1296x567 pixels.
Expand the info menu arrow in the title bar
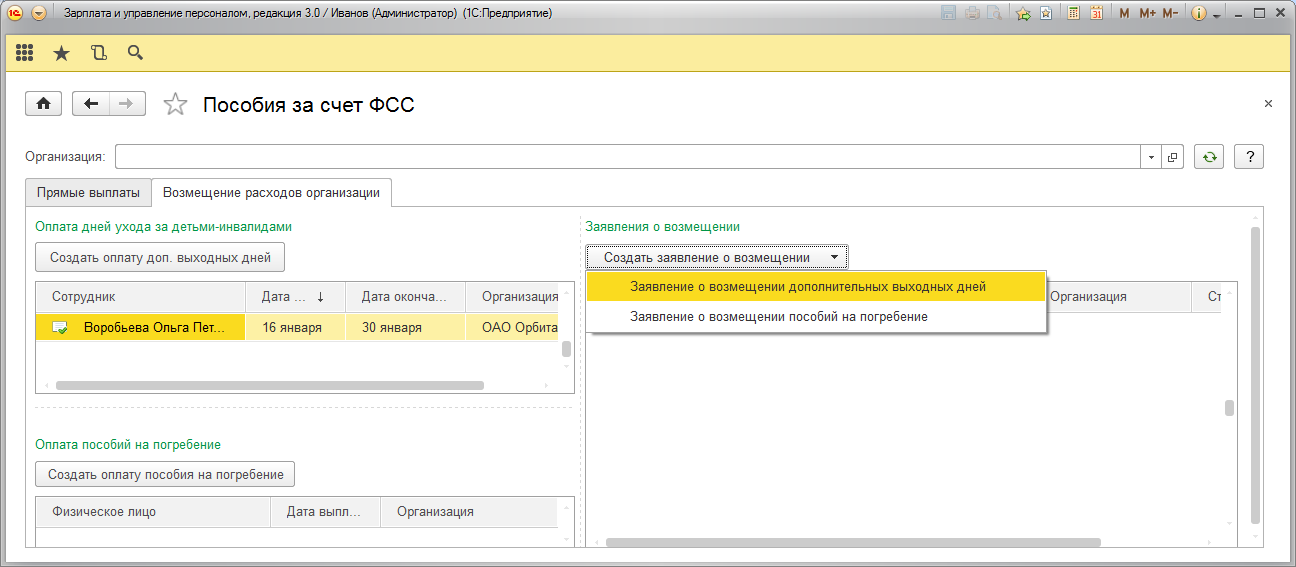pyautogui.click(x=1216, y=15)
